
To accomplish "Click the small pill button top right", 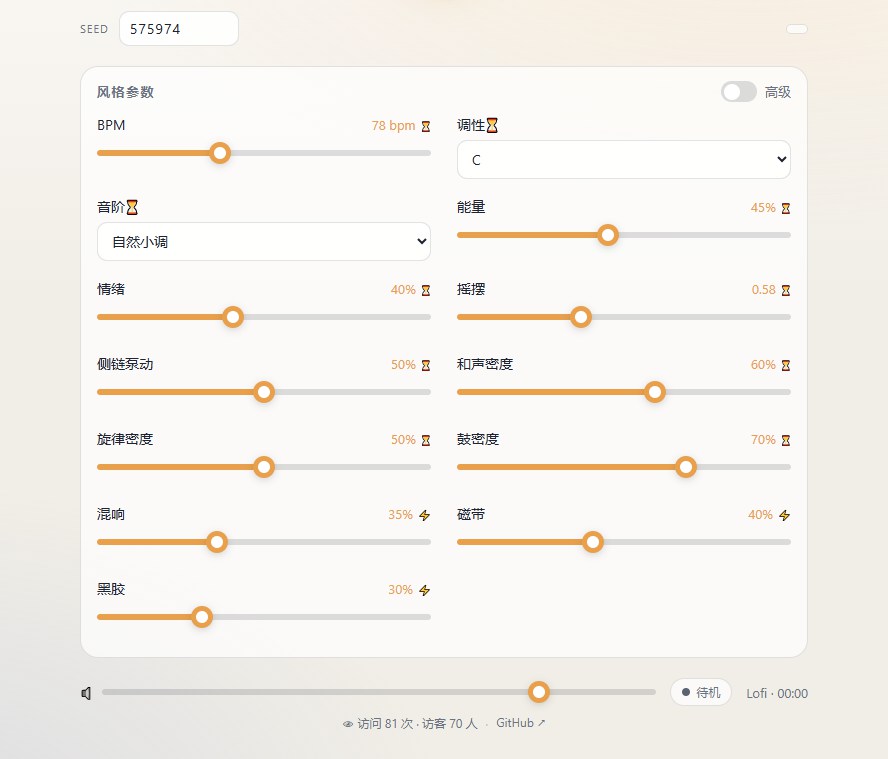I will pos(797,29).
